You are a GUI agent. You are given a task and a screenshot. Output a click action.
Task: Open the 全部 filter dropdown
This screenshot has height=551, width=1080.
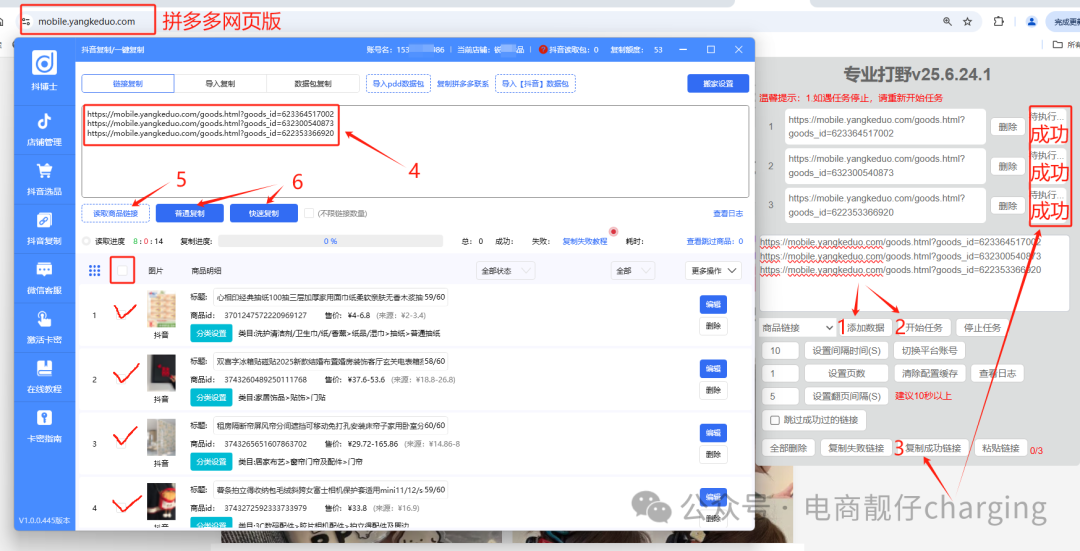(632, 271)
